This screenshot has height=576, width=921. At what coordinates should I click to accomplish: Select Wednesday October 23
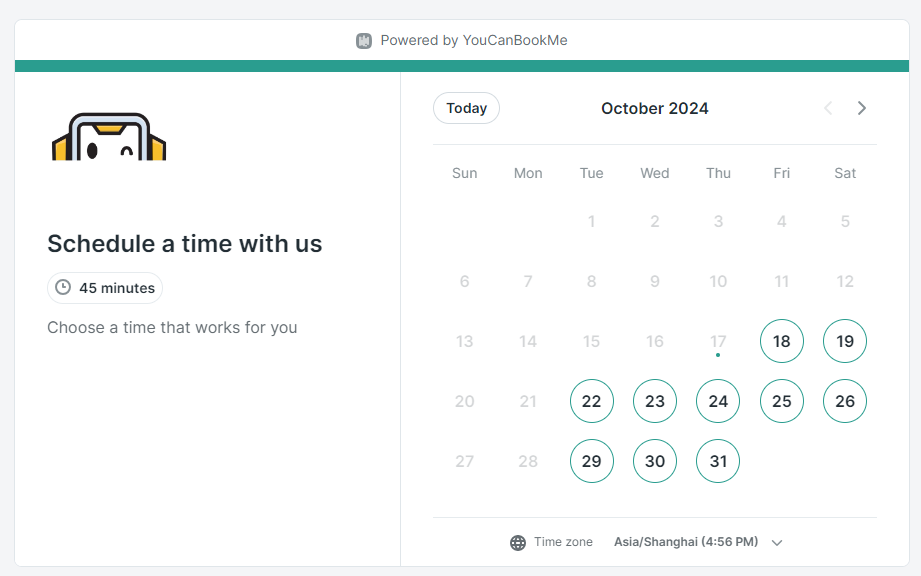[x=655, y=401]
